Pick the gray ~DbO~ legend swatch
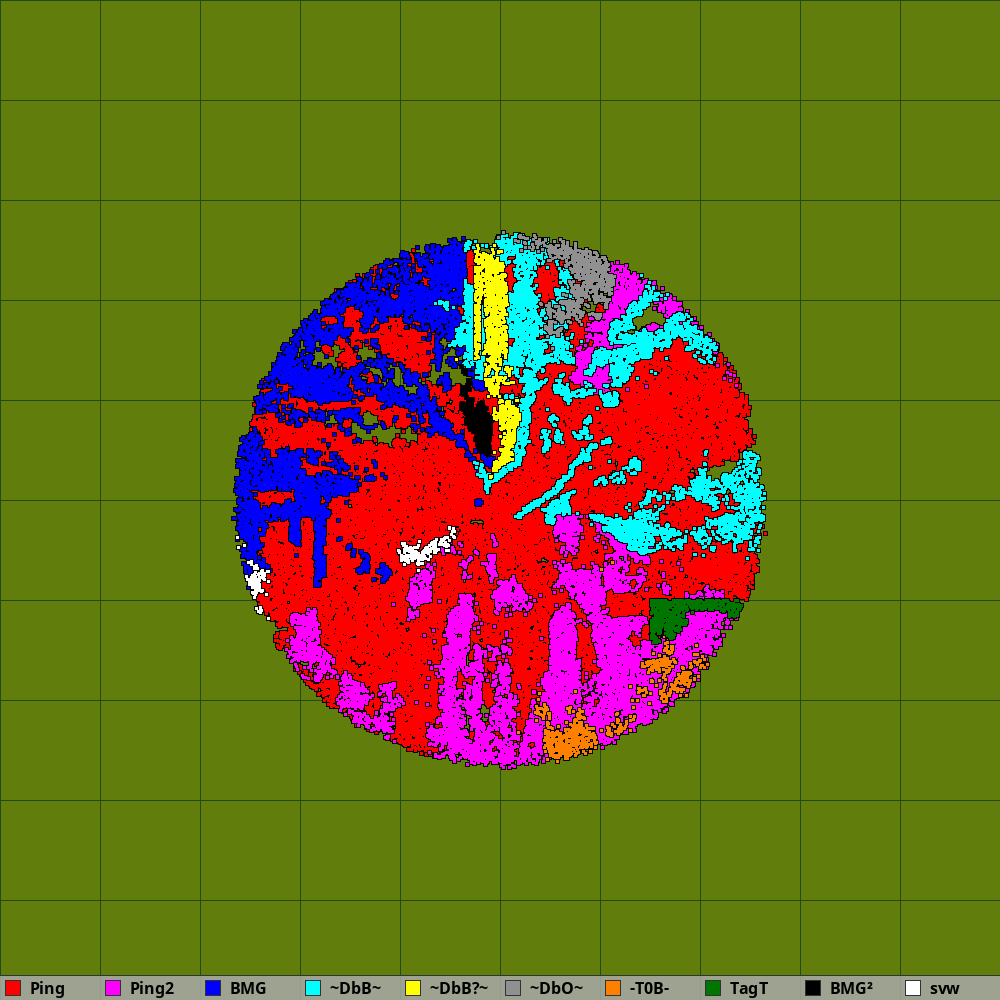 point(513,988)
